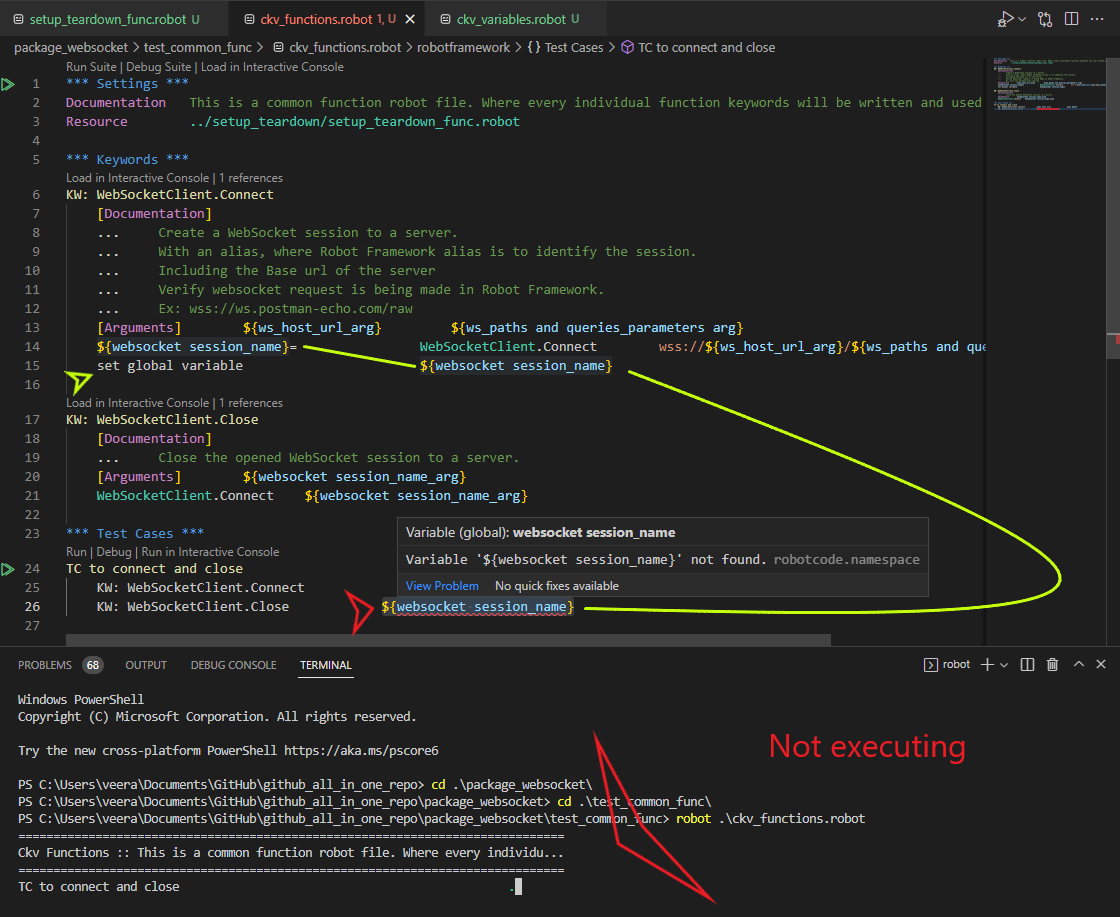Expand the Test Cases breadcrumb
This screenshot has width=1120, height=917.
(x=576, y=47)
